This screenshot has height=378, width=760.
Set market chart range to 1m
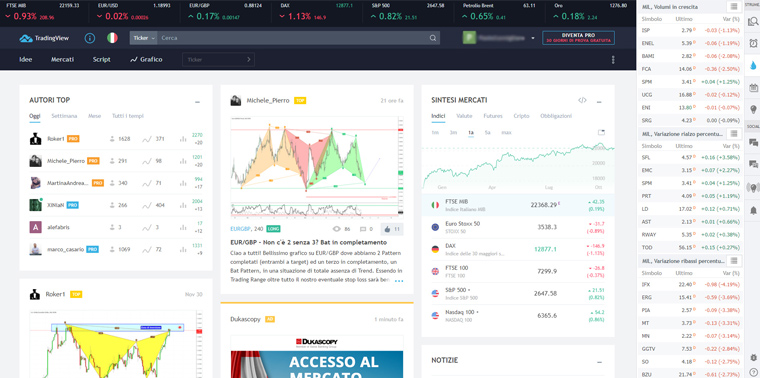[x=435, y=132]
